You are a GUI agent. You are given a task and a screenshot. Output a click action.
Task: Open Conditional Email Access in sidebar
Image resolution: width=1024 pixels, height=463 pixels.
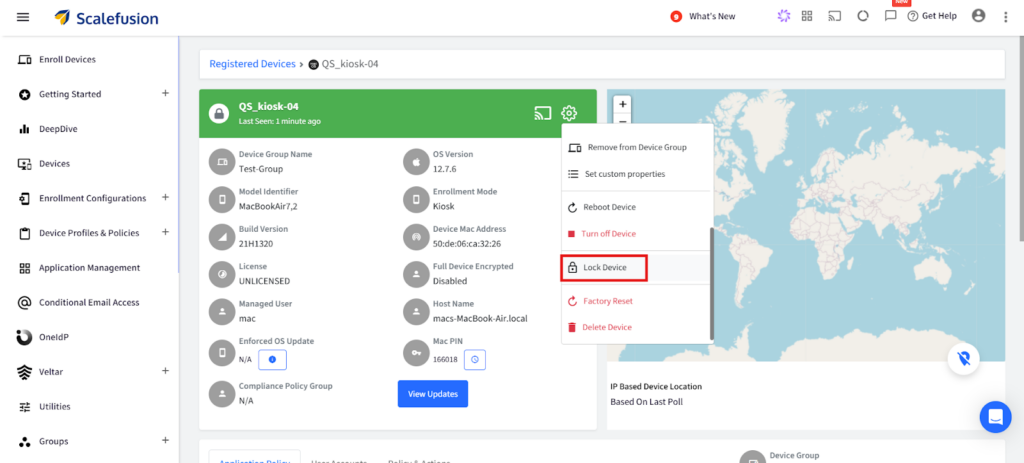click(88, 302)
